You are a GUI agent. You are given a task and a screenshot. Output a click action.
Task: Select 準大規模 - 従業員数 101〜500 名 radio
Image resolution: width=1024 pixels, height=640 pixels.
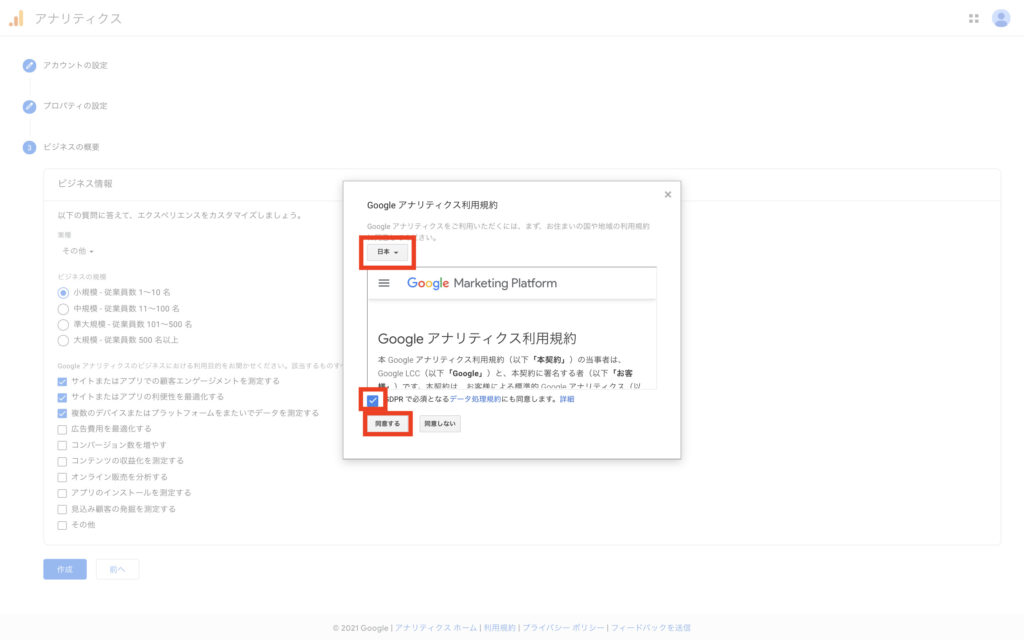[x=63, y=325]
